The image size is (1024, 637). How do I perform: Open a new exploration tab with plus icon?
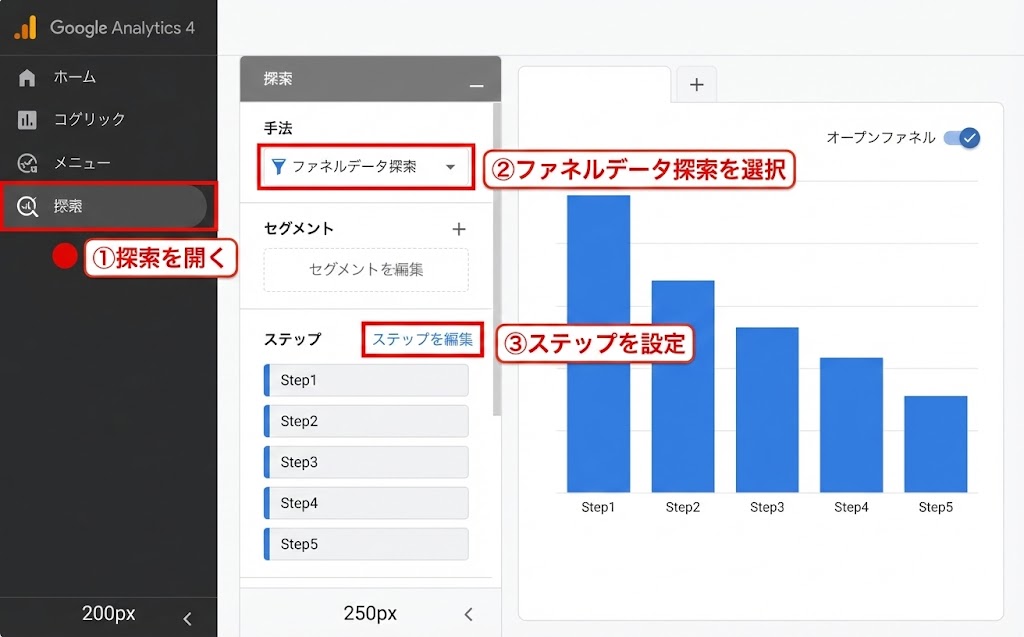[696, 85]
